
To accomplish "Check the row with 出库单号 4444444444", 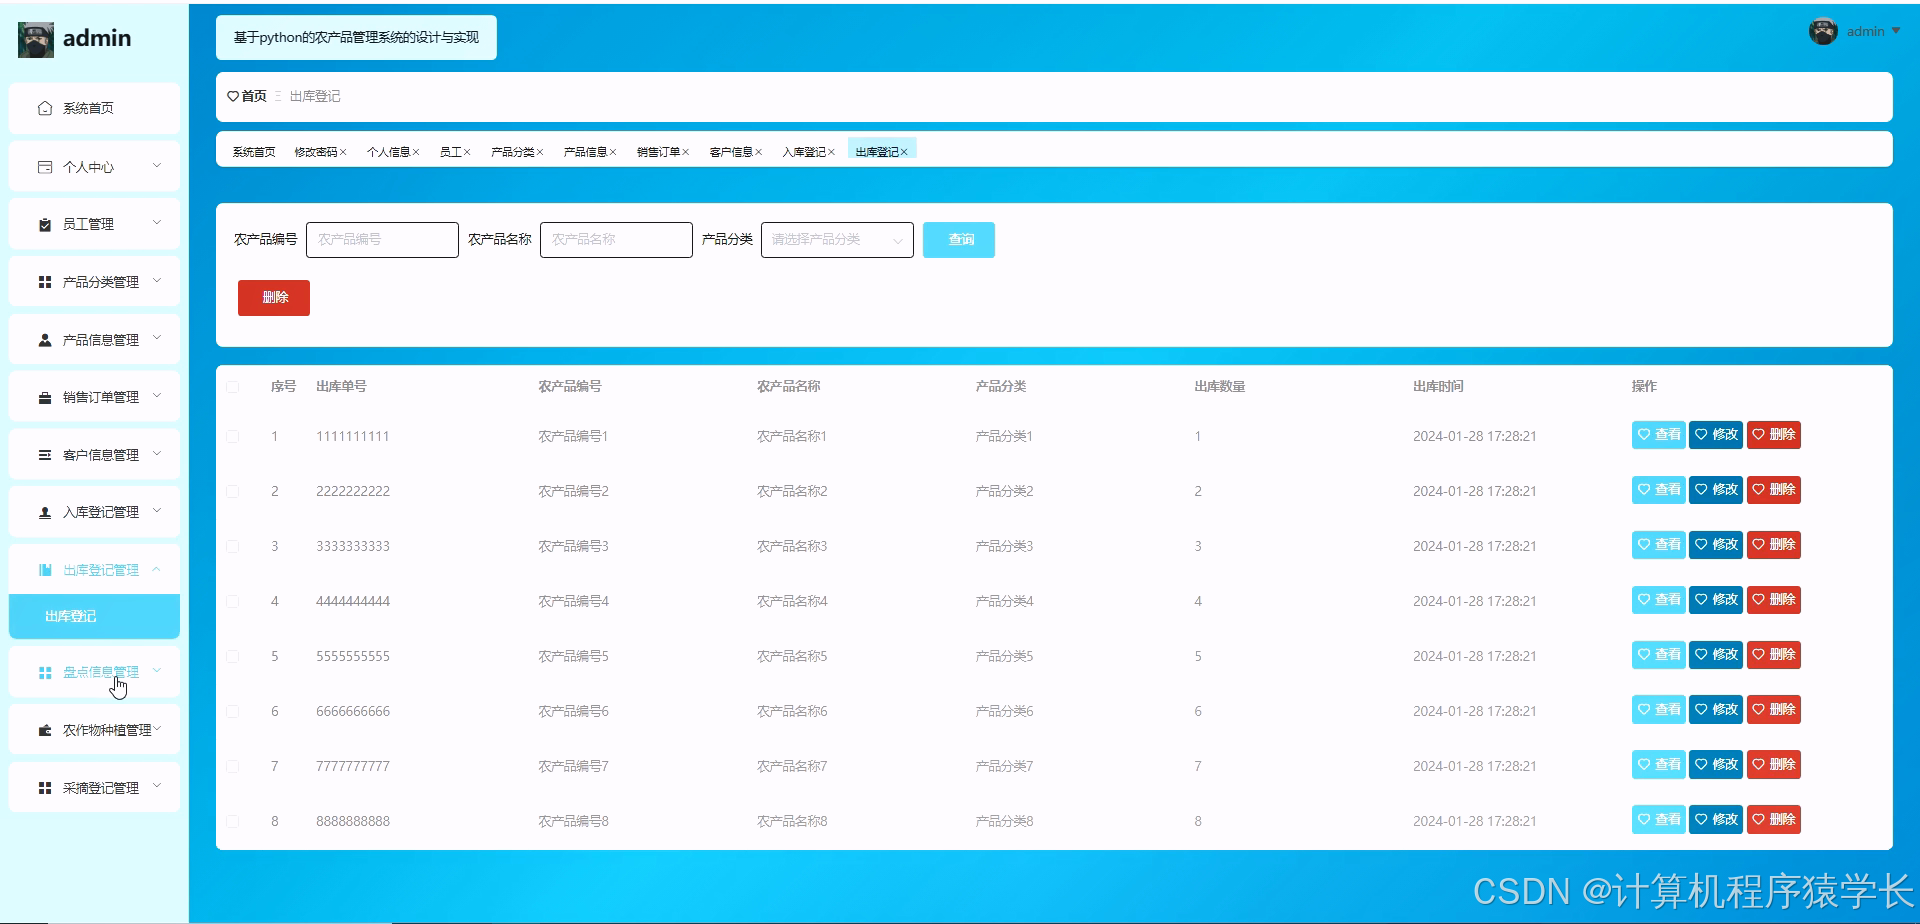I will point(233,602).
